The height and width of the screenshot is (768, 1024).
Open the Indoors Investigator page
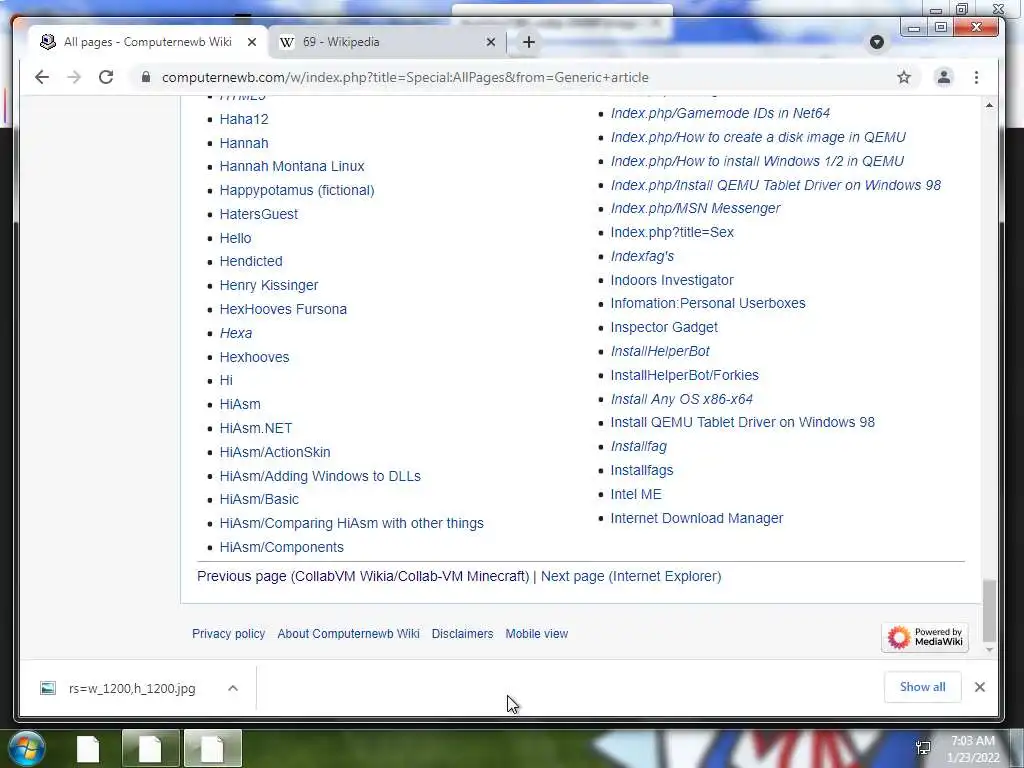[672, 280]
